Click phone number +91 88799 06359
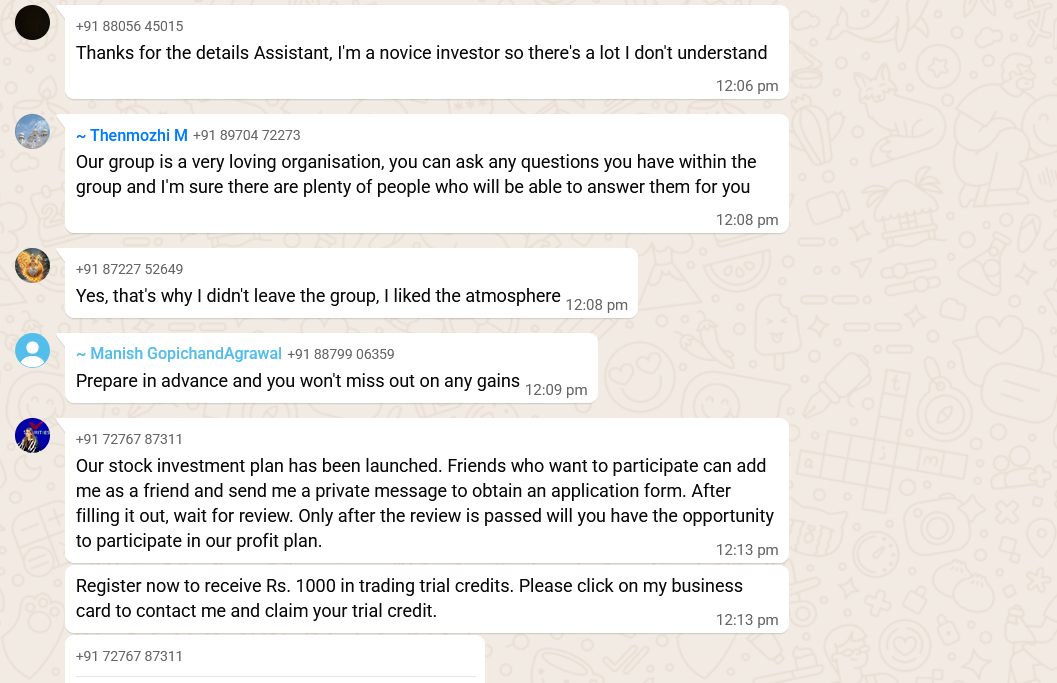1057x683 pixels. [x=341, y=354]
